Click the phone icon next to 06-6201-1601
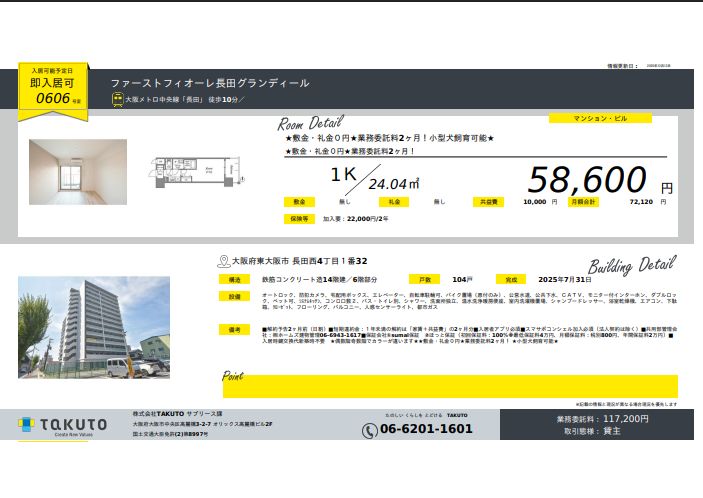 coord(369,430)
